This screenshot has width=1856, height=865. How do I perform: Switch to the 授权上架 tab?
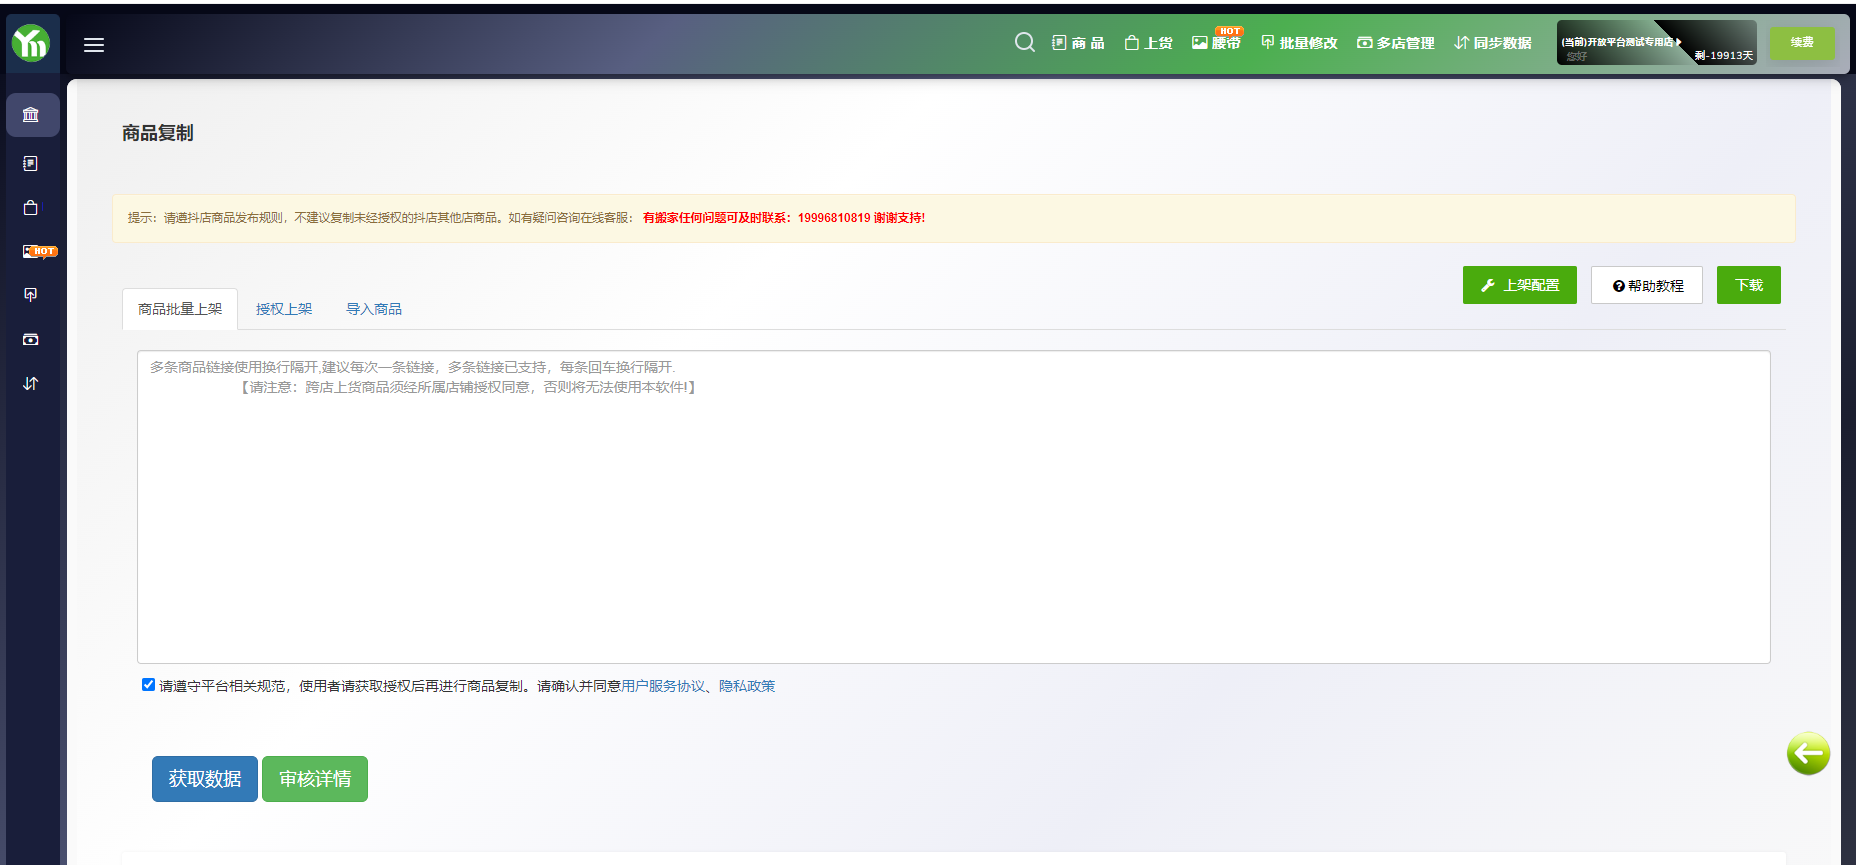(284, 309)
